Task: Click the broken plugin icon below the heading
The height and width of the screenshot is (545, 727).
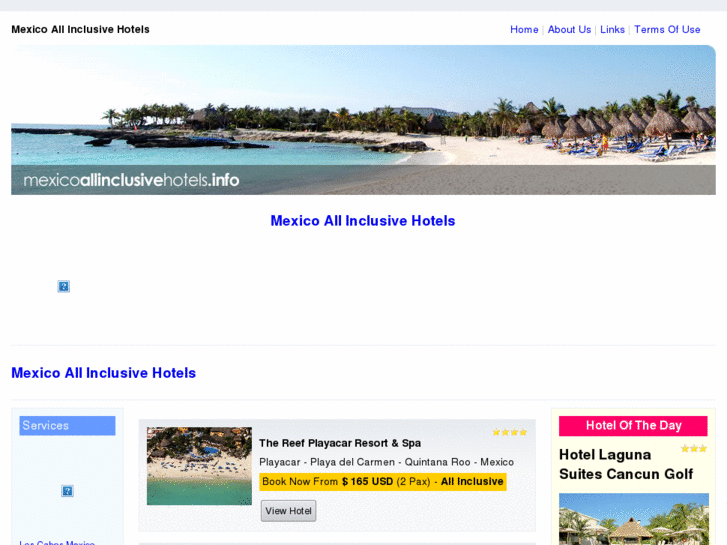Action: (64, 286)
